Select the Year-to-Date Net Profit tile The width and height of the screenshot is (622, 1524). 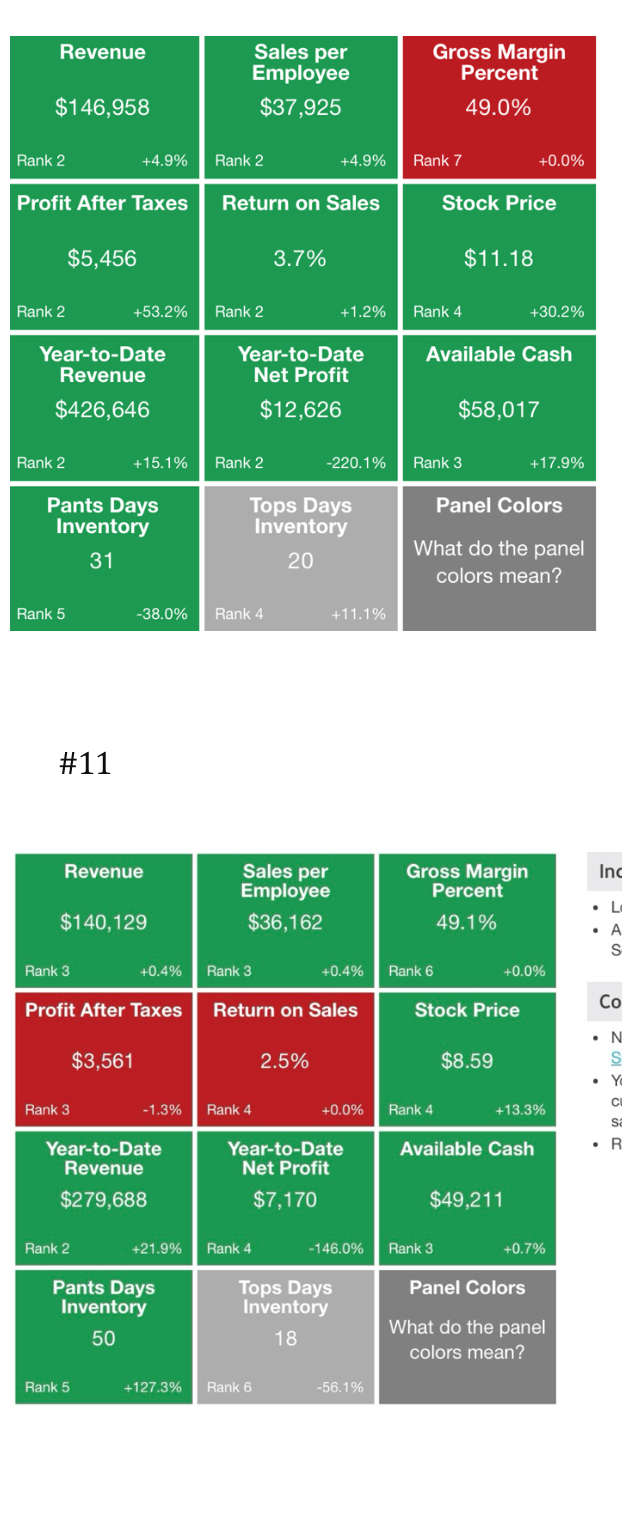[x=299, y=400]
